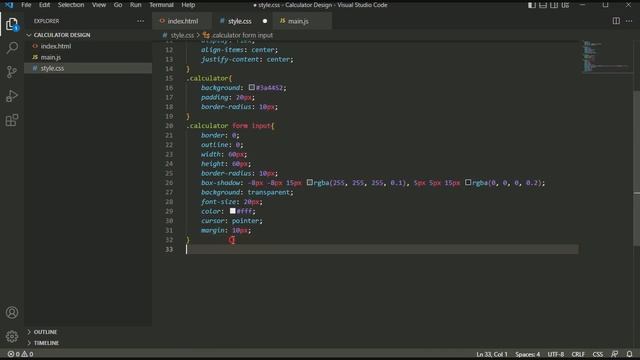Open Explorer views and more actions menu
This screenshot has width=640, height=360.
tap(140, 21)
